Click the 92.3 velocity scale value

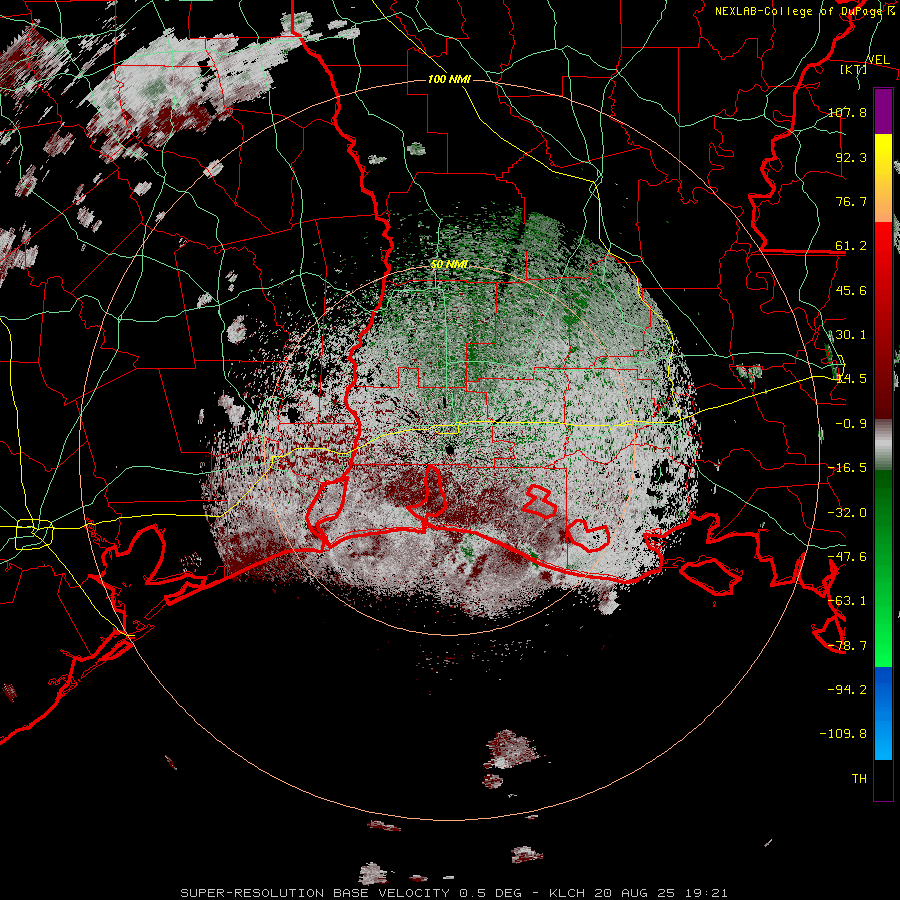[x=851, y=157]
